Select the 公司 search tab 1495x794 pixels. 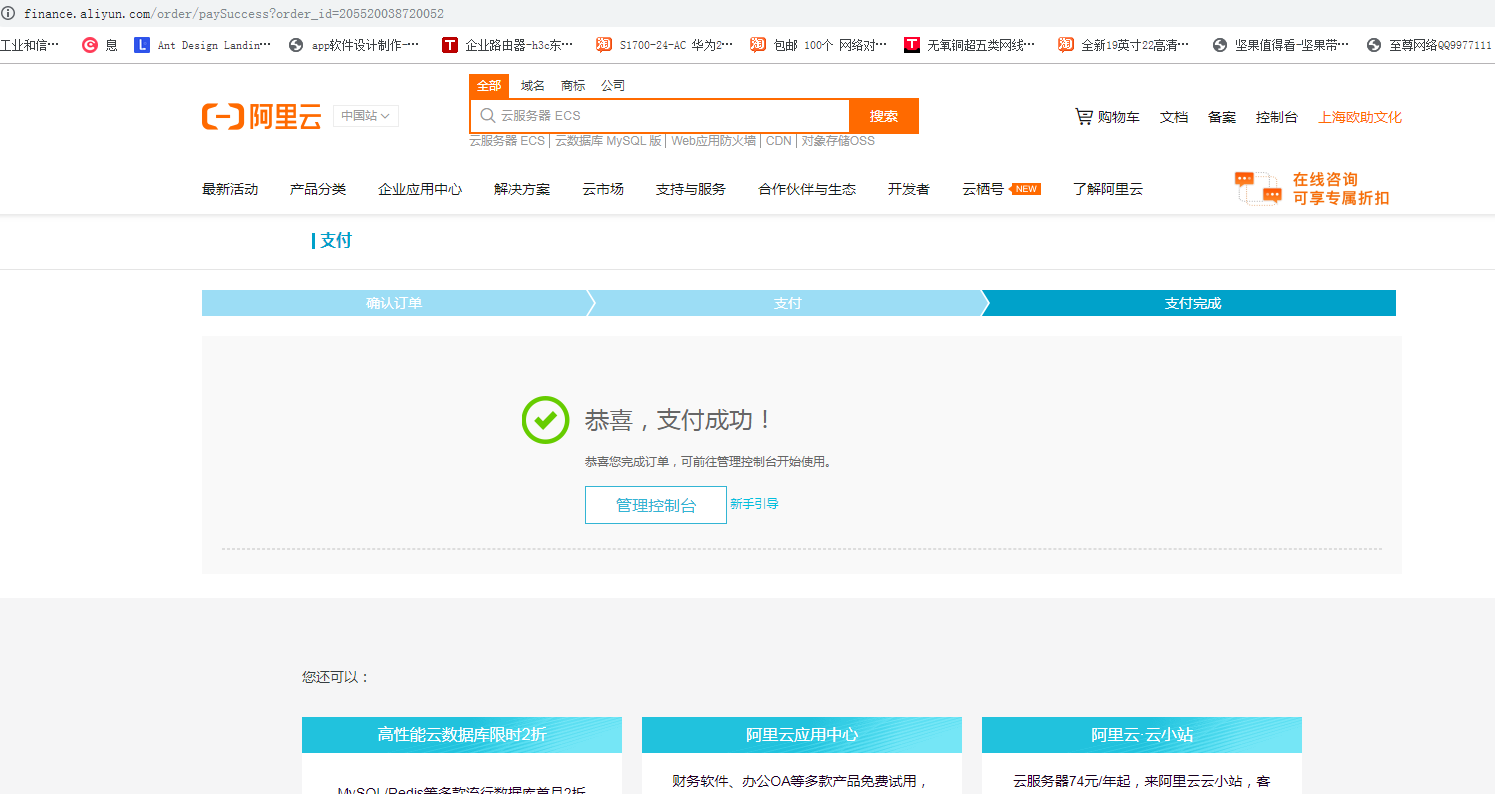[x=613, y=86]
